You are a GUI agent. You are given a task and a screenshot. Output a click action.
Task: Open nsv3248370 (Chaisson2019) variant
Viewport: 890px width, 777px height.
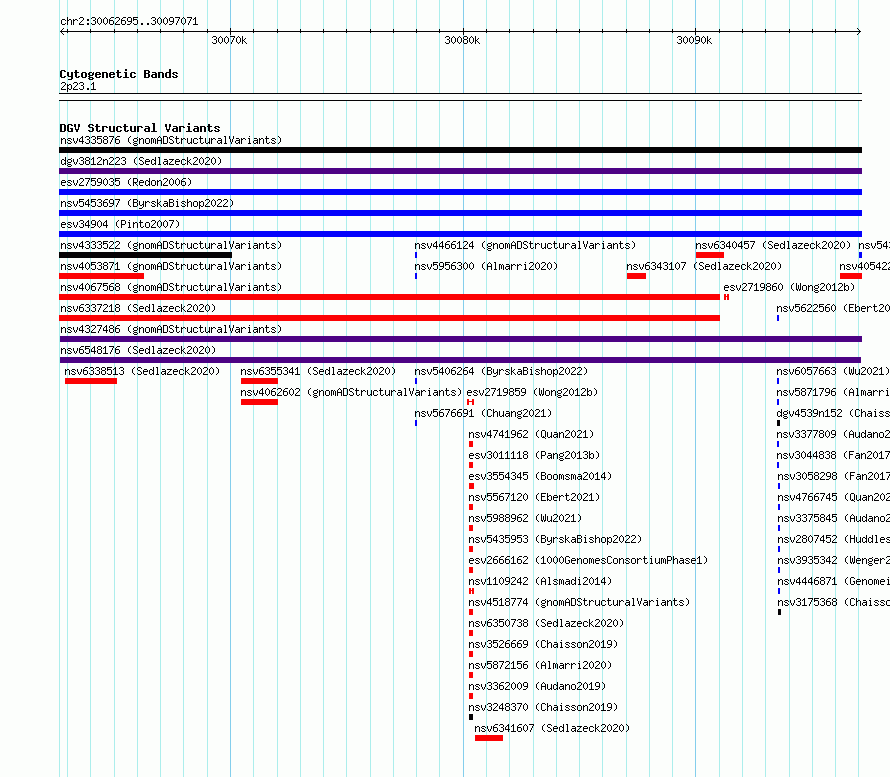click(543, 707)
